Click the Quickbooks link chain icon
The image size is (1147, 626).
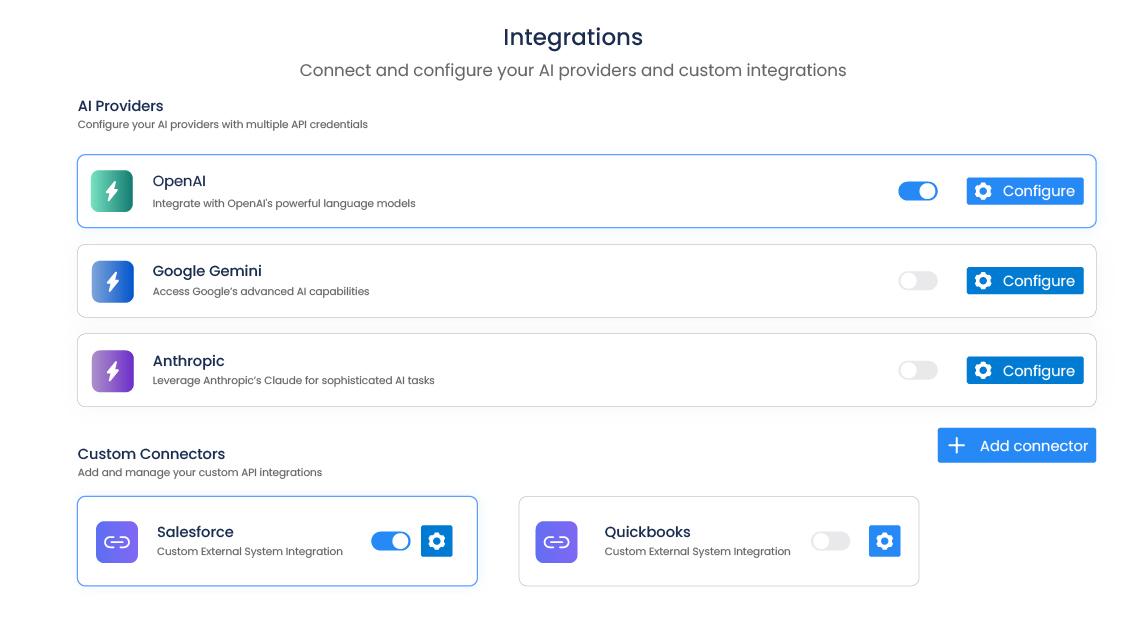pos(556,542)
